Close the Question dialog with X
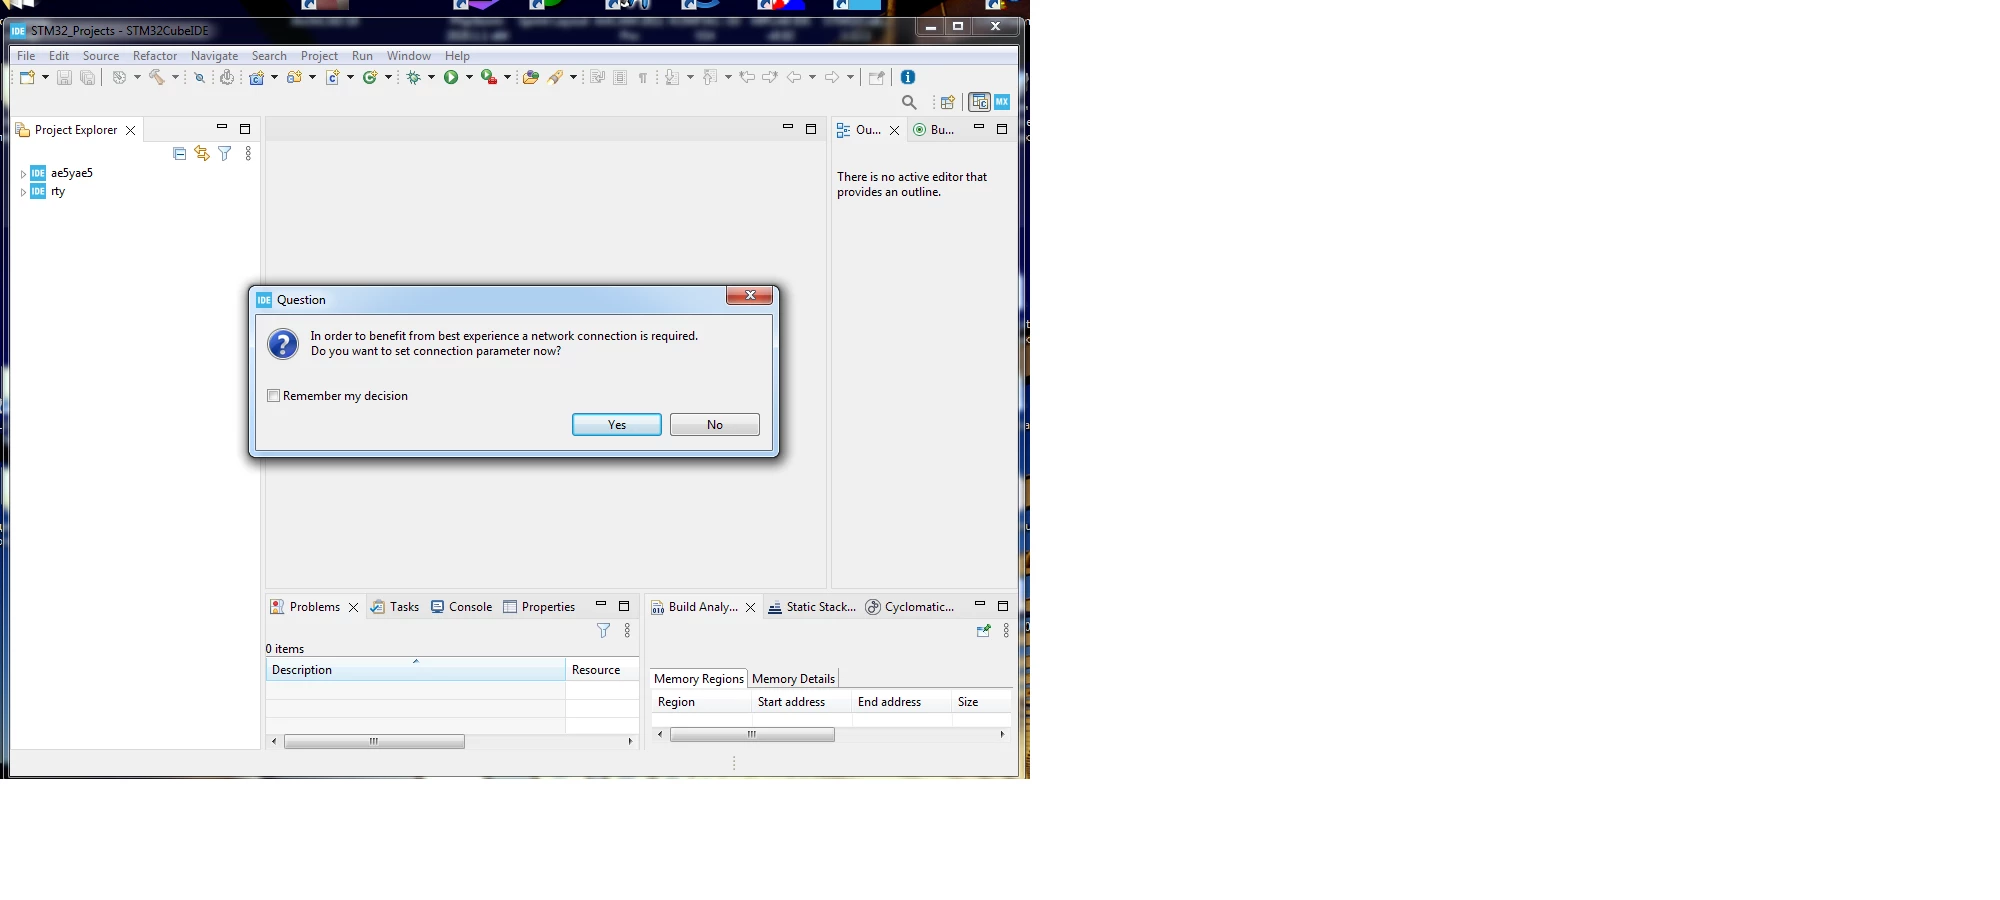This screenshot has height=900, width=2000. pyautogui.click(x=750, y=295)
